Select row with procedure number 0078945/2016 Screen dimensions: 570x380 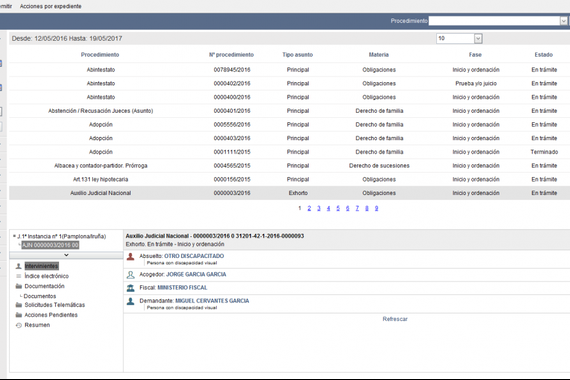pos(289,70)
